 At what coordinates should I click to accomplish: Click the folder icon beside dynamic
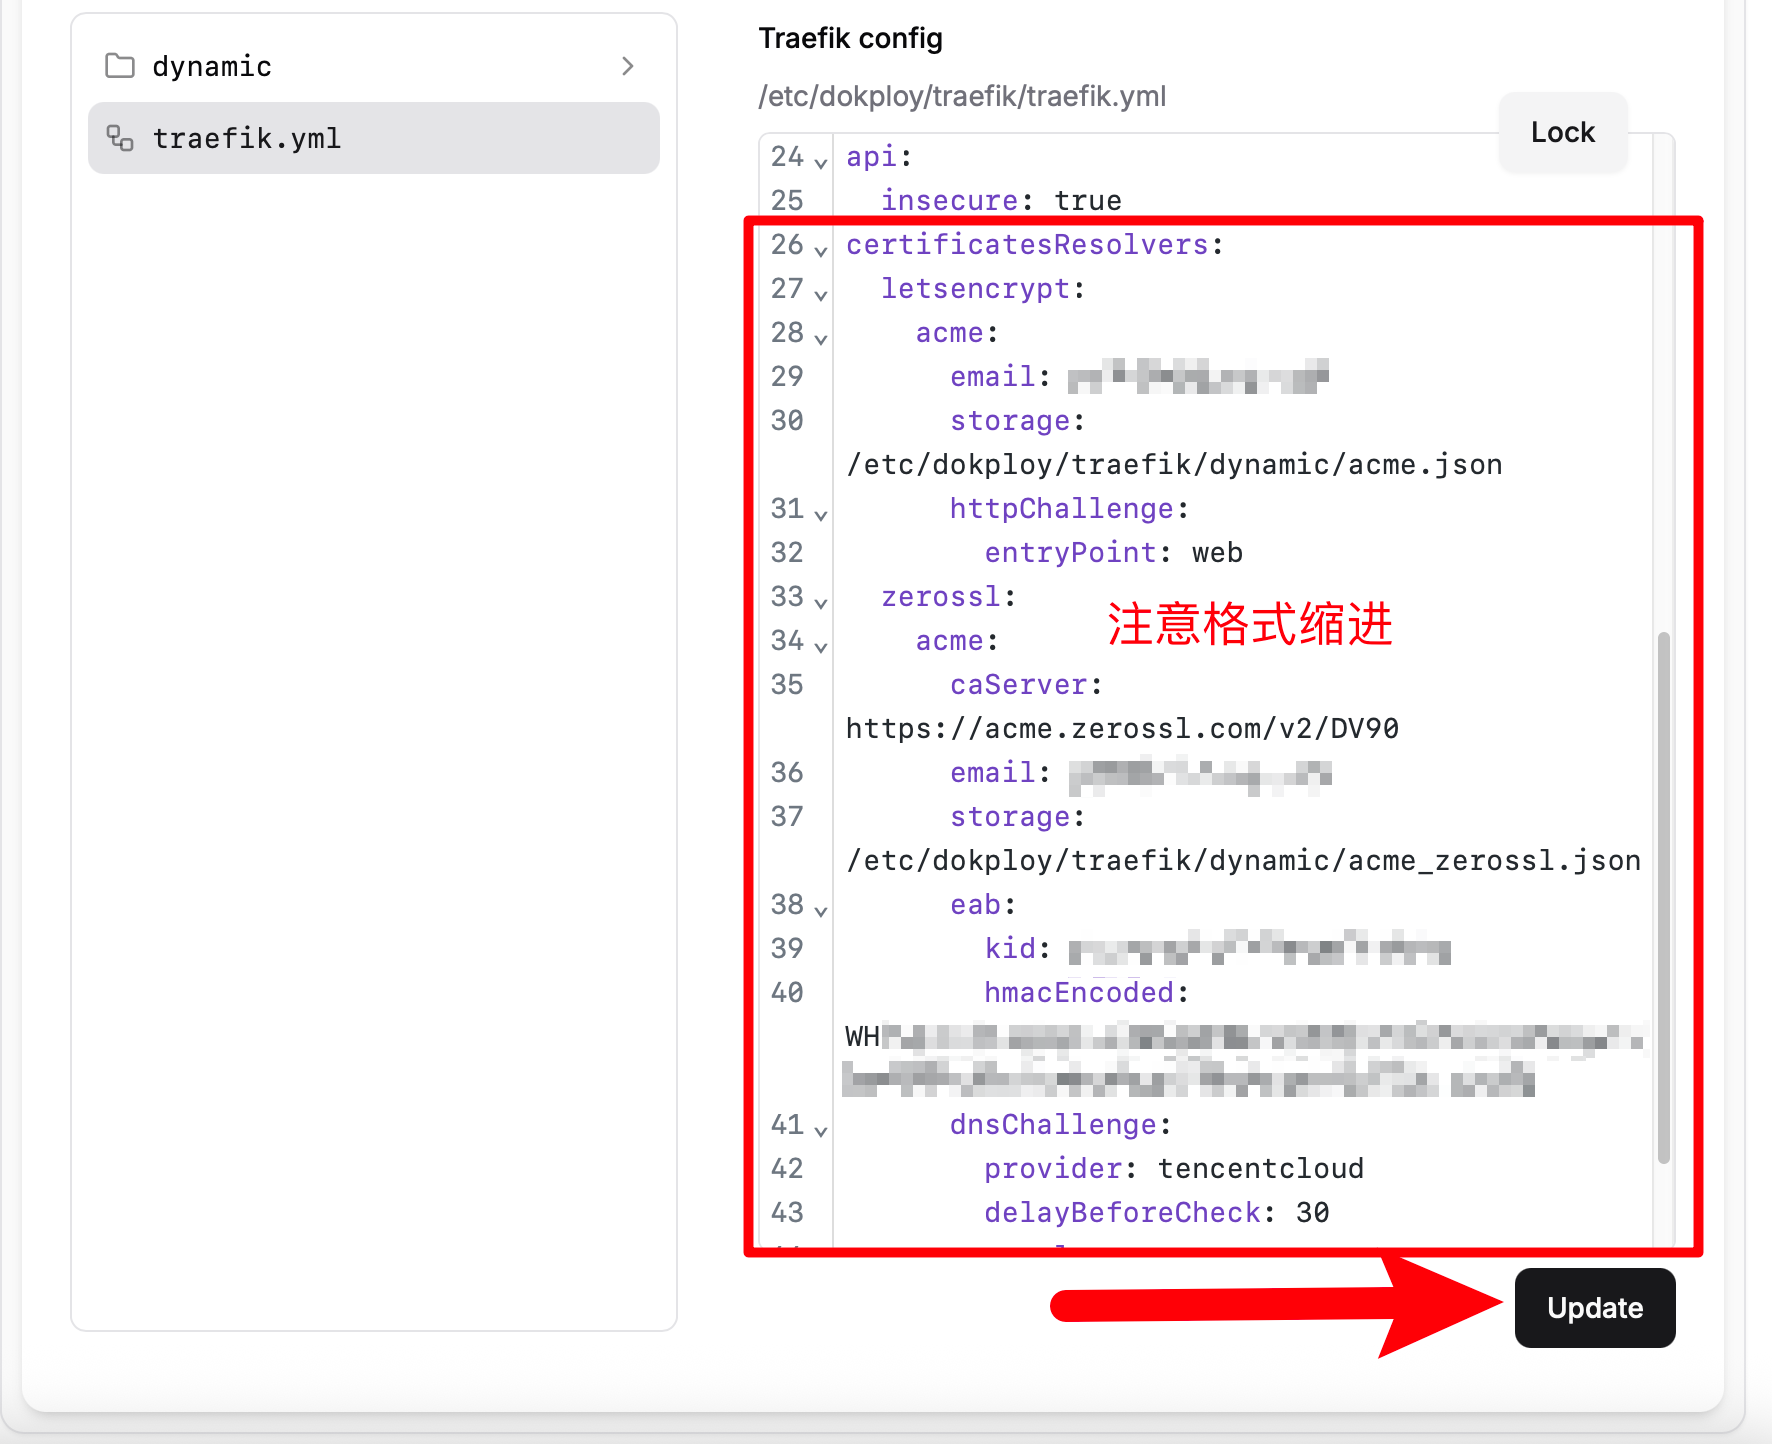tap(120, 66)
